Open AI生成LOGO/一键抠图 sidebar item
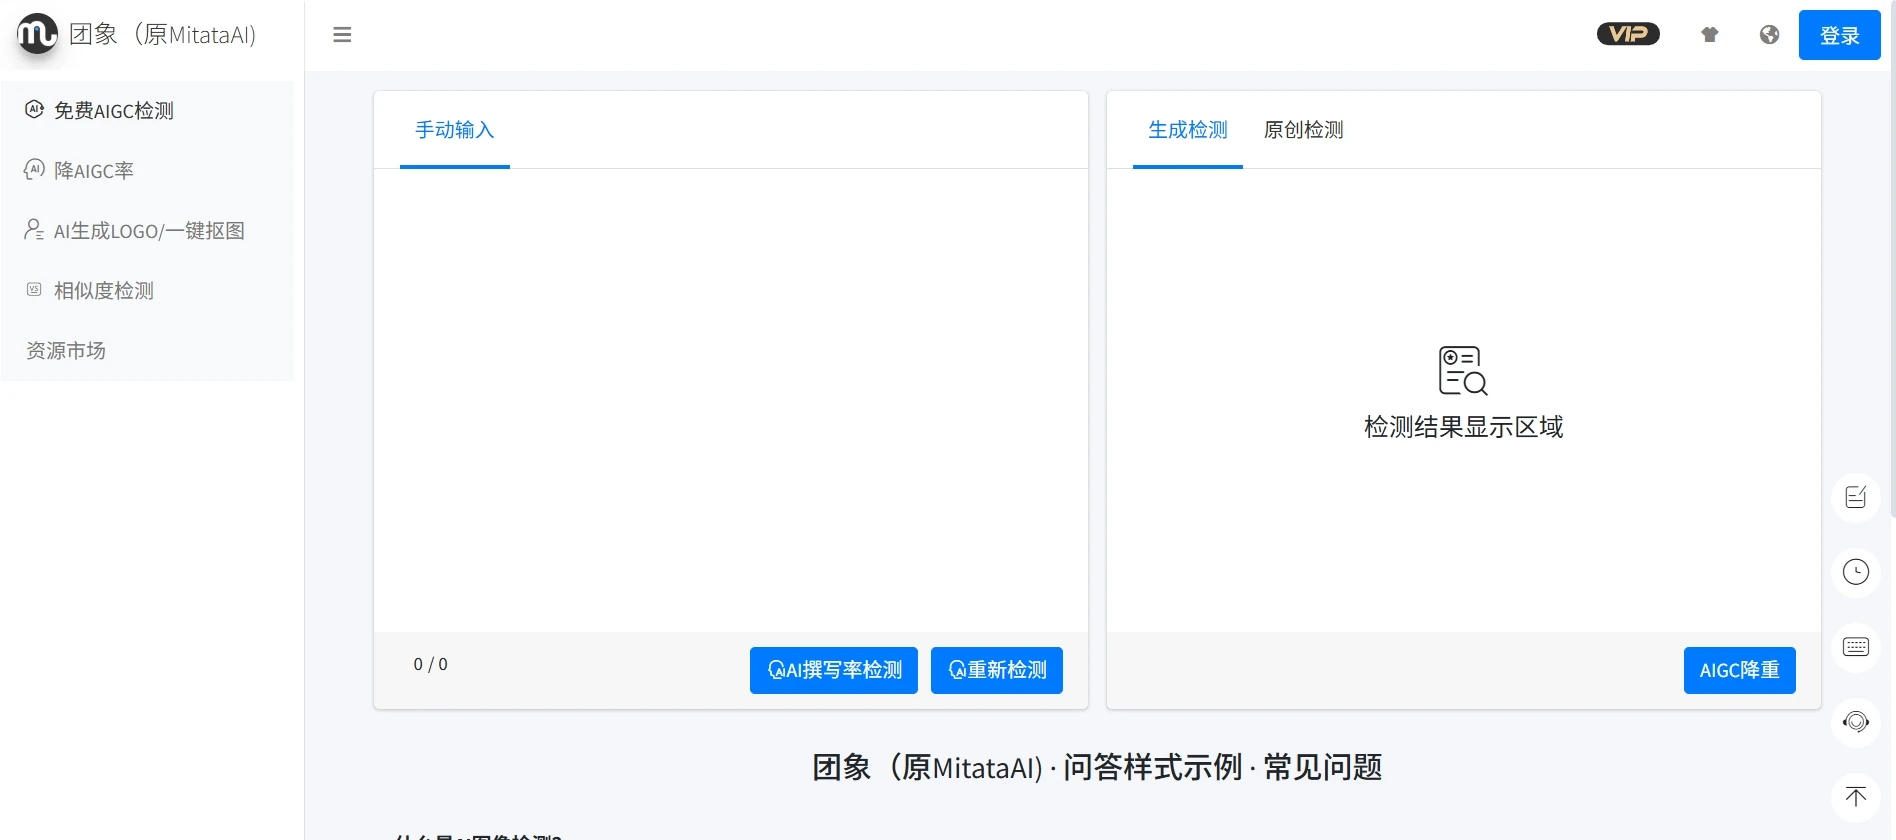Screen dimensions: 1896x840 (x=148, y=230)
